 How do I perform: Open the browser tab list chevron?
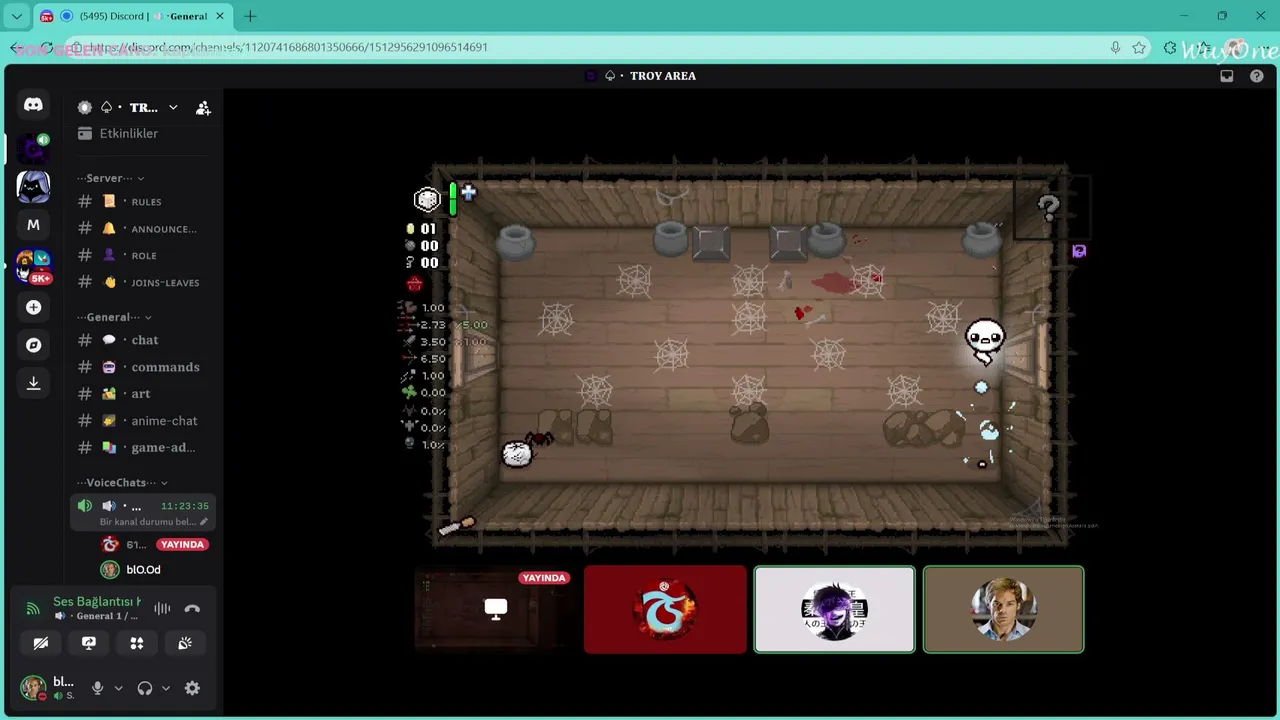17,16
